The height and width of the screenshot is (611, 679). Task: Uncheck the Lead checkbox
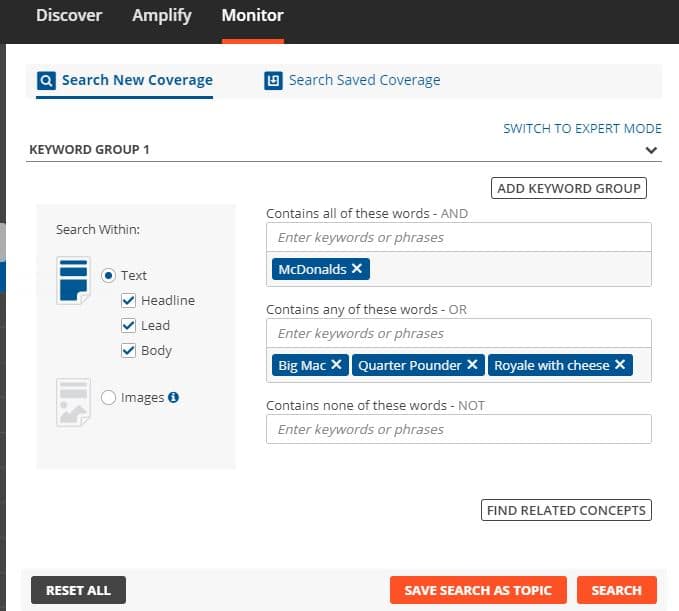click(x=128, y=325)
